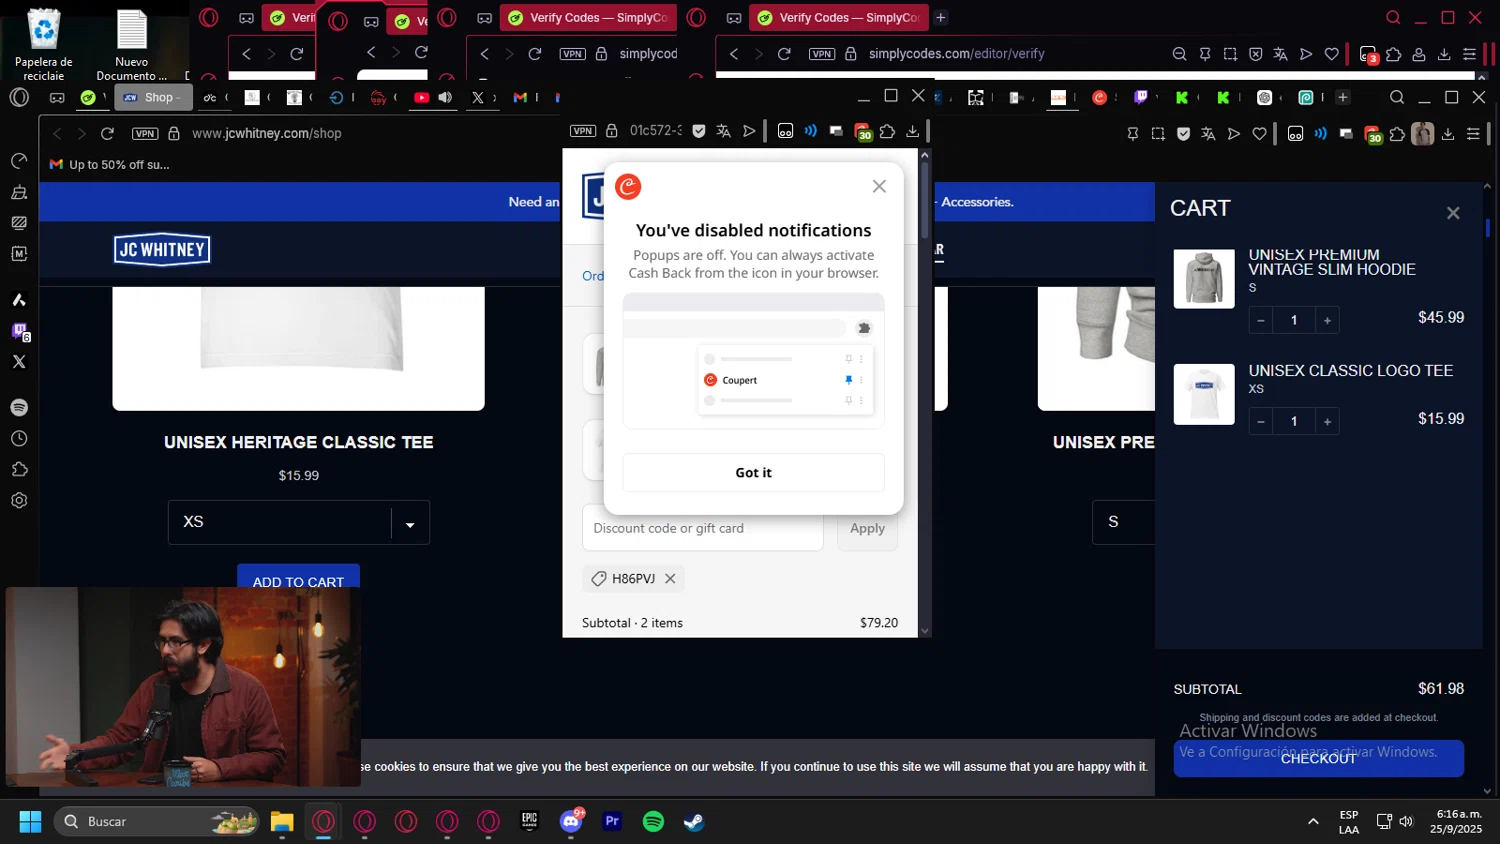Switch to the ChatGPT tab in the right tab strip

(x=1265, y=97)
